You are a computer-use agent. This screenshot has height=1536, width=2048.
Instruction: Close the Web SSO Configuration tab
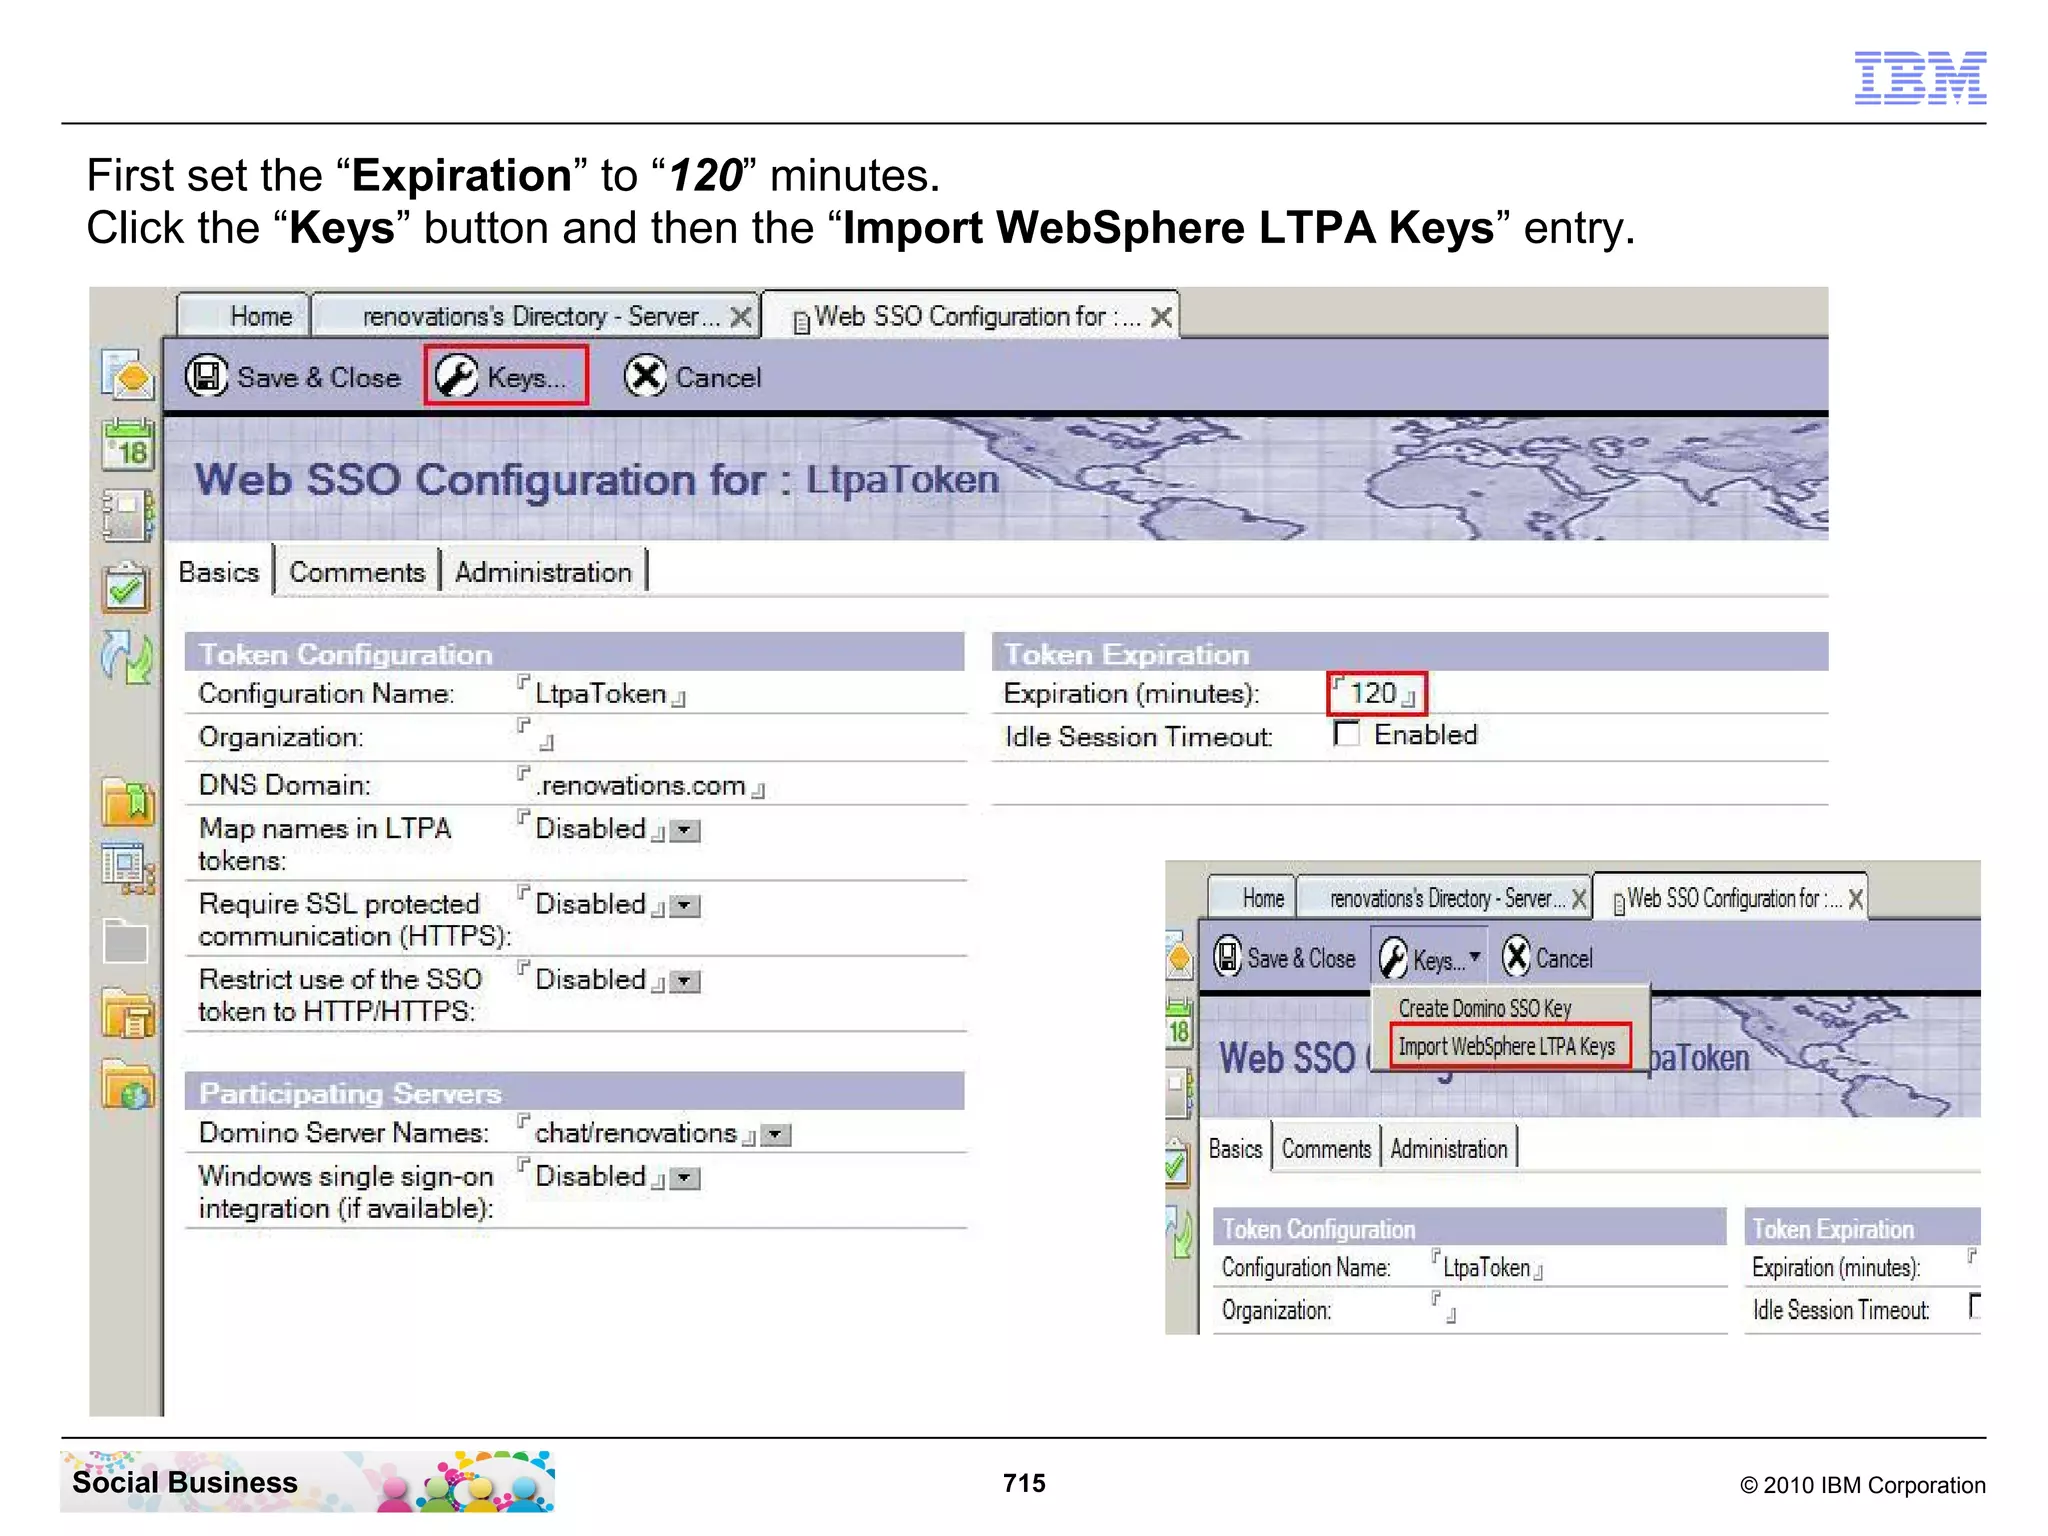1161,317
